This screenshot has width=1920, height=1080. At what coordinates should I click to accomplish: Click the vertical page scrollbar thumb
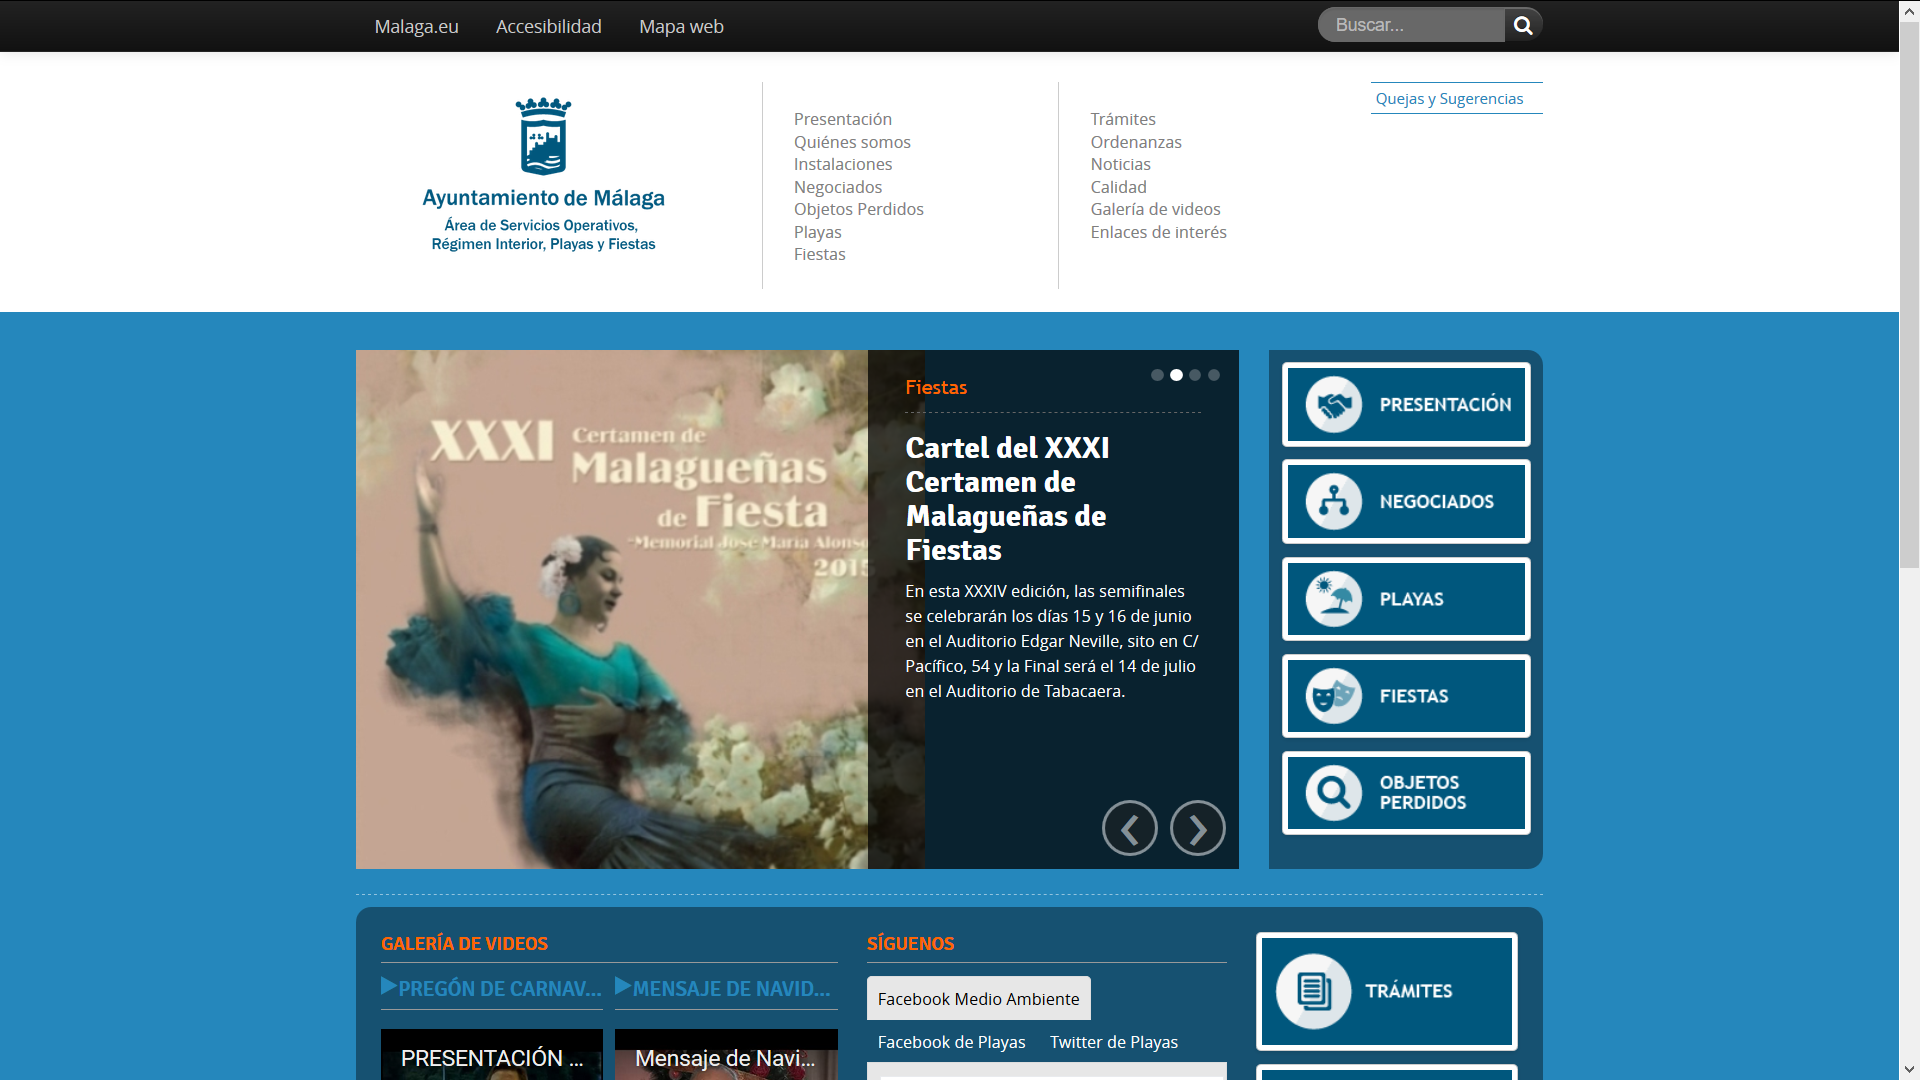tap(1909, 295)
